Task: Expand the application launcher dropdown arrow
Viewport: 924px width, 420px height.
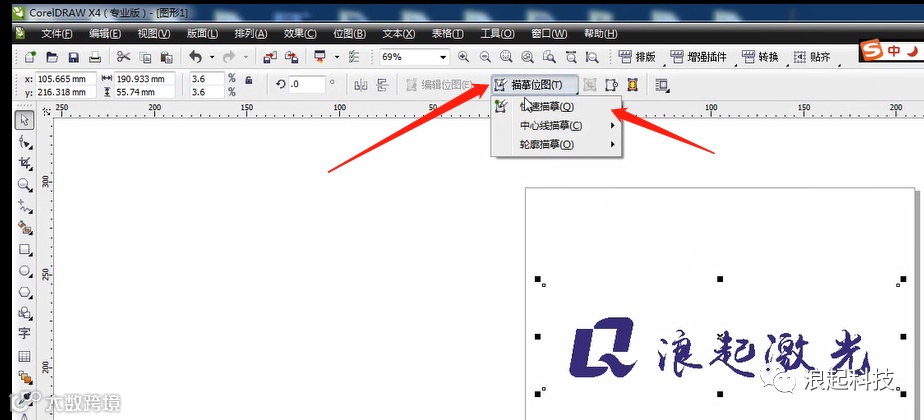Action: [x=336, y=57]
